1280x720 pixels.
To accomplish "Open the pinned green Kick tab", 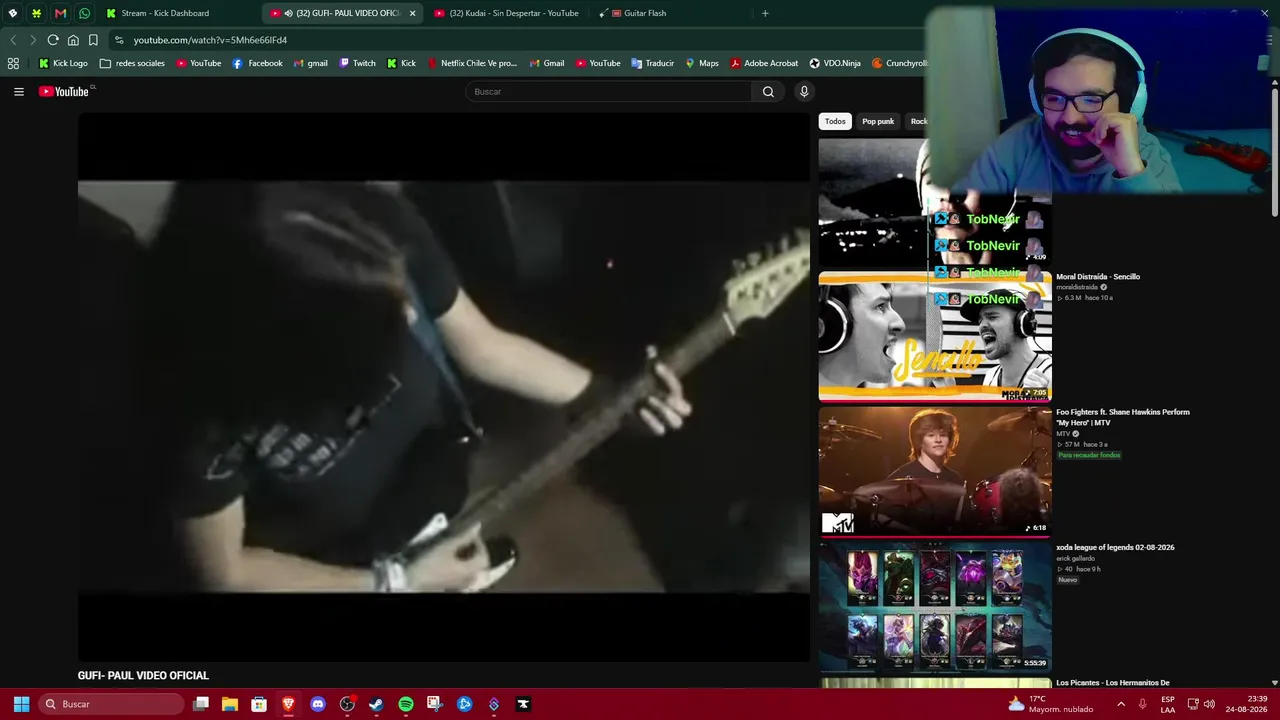I will pyautogui.click(x=36, y=13).
